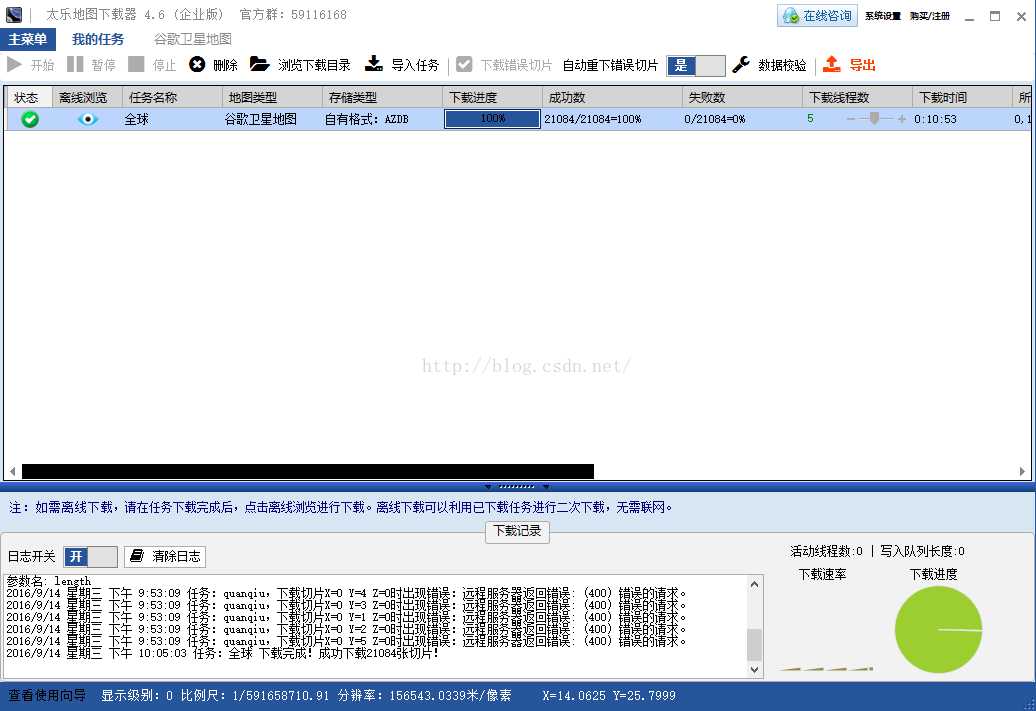Click the 比例尺 scale value in status bar
The height and width of the screenshot is (711, 1036).
click(x=255, y=695)
